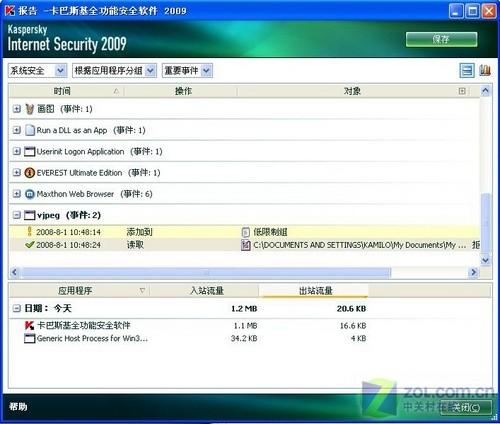Collapse the 日期: 今天 traffic group

coord(17,308)
